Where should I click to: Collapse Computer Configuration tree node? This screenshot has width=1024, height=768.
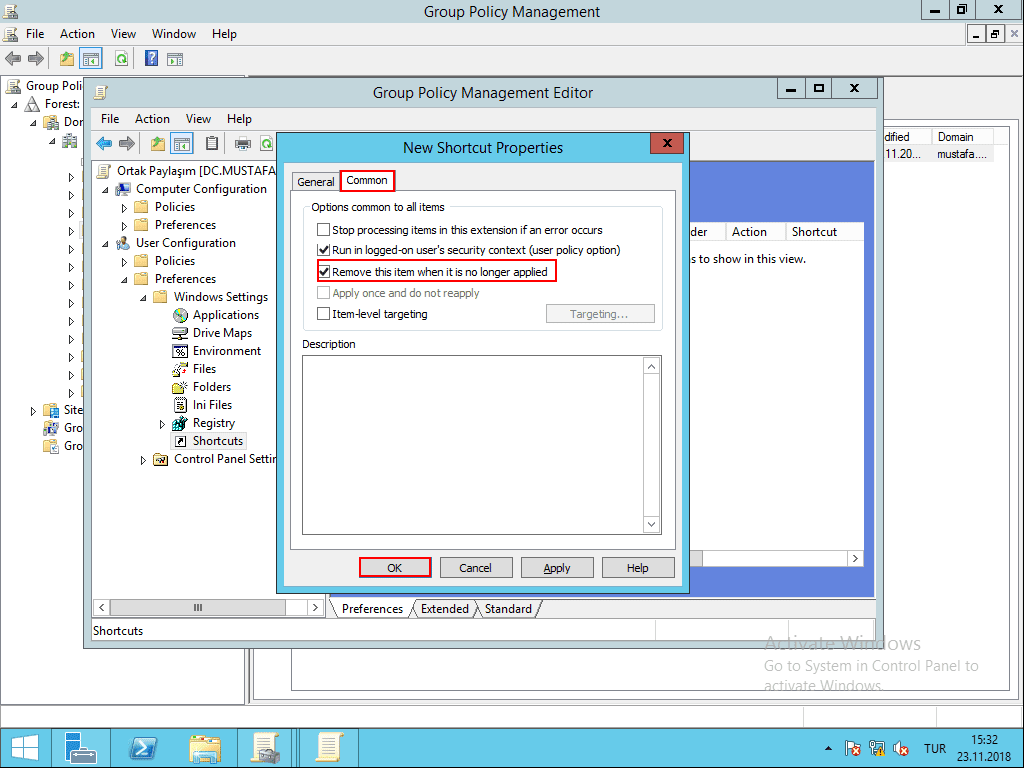coord(105,189)
